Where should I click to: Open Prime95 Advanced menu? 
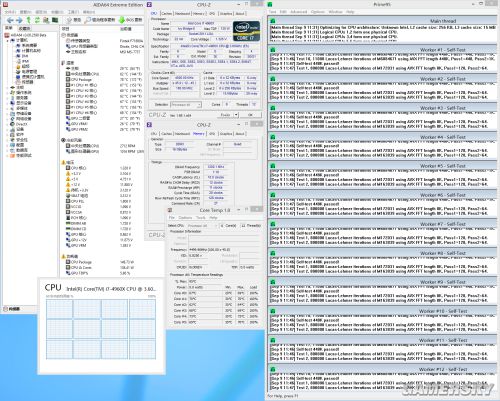298,12
